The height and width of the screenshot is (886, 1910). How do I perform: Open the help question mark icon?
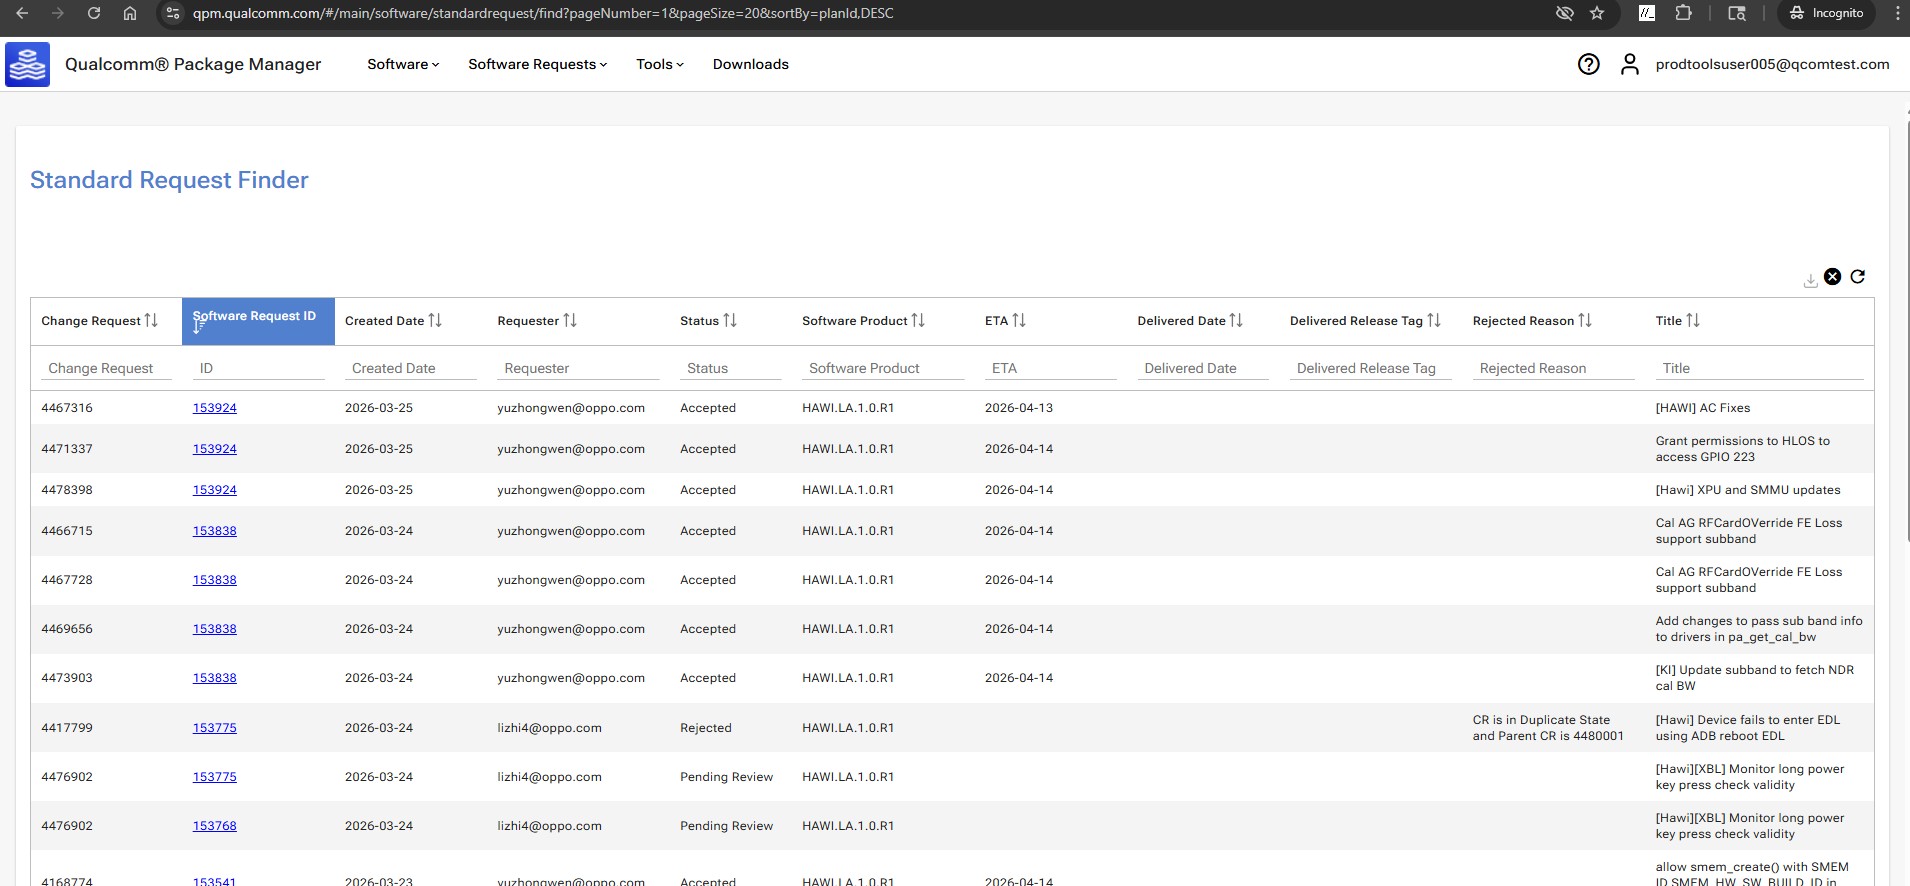point(1588,64)
